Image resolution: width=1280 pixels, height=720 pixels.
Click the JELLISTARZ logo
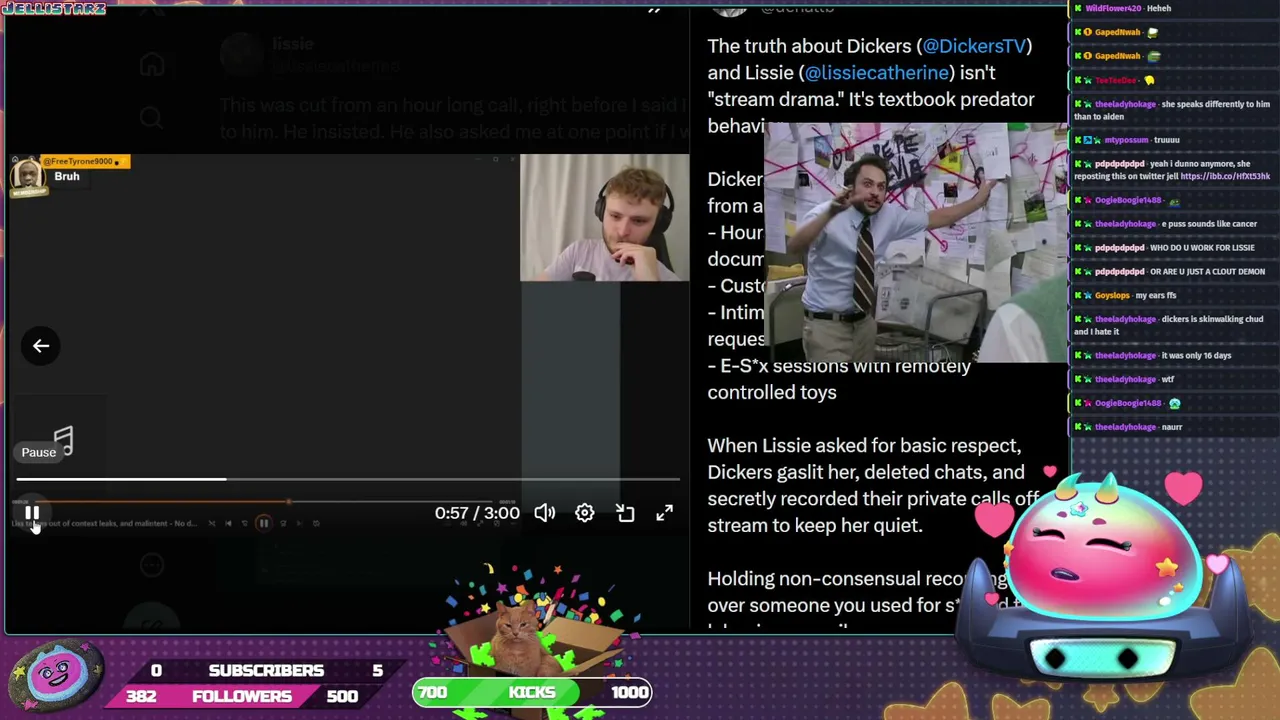56,8
